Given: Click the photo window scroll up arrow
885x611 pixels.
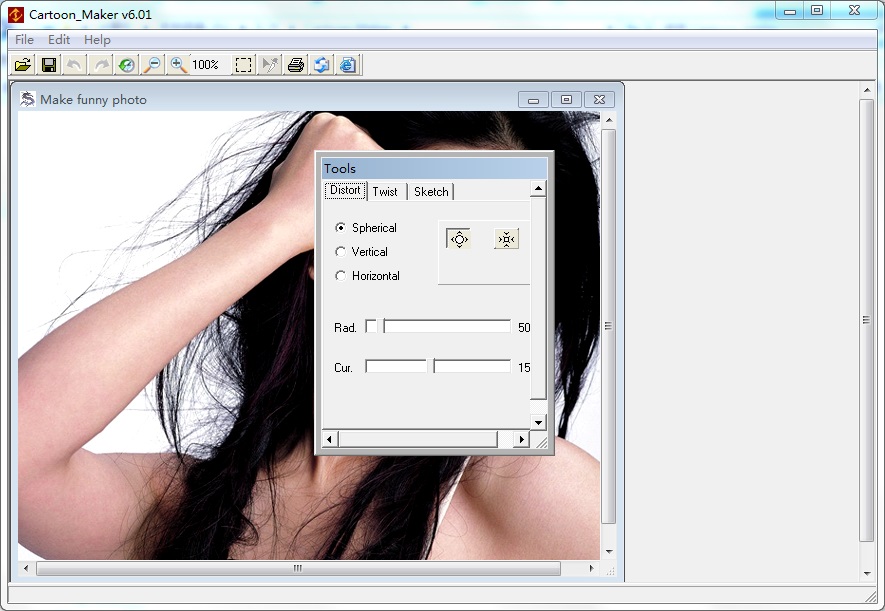Looking at the screenshot, I should (608, 120).
